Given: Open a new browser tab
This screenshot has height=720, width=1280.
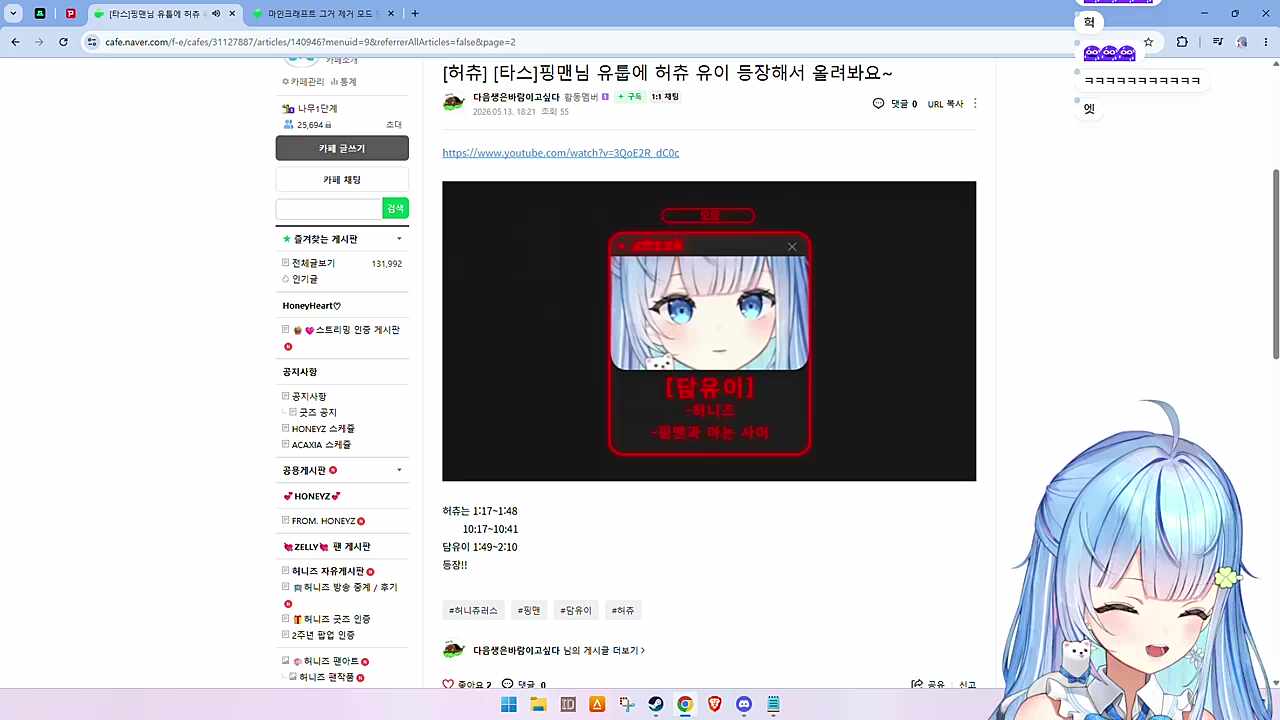Looking at the screenshot, I should (415, 14).
